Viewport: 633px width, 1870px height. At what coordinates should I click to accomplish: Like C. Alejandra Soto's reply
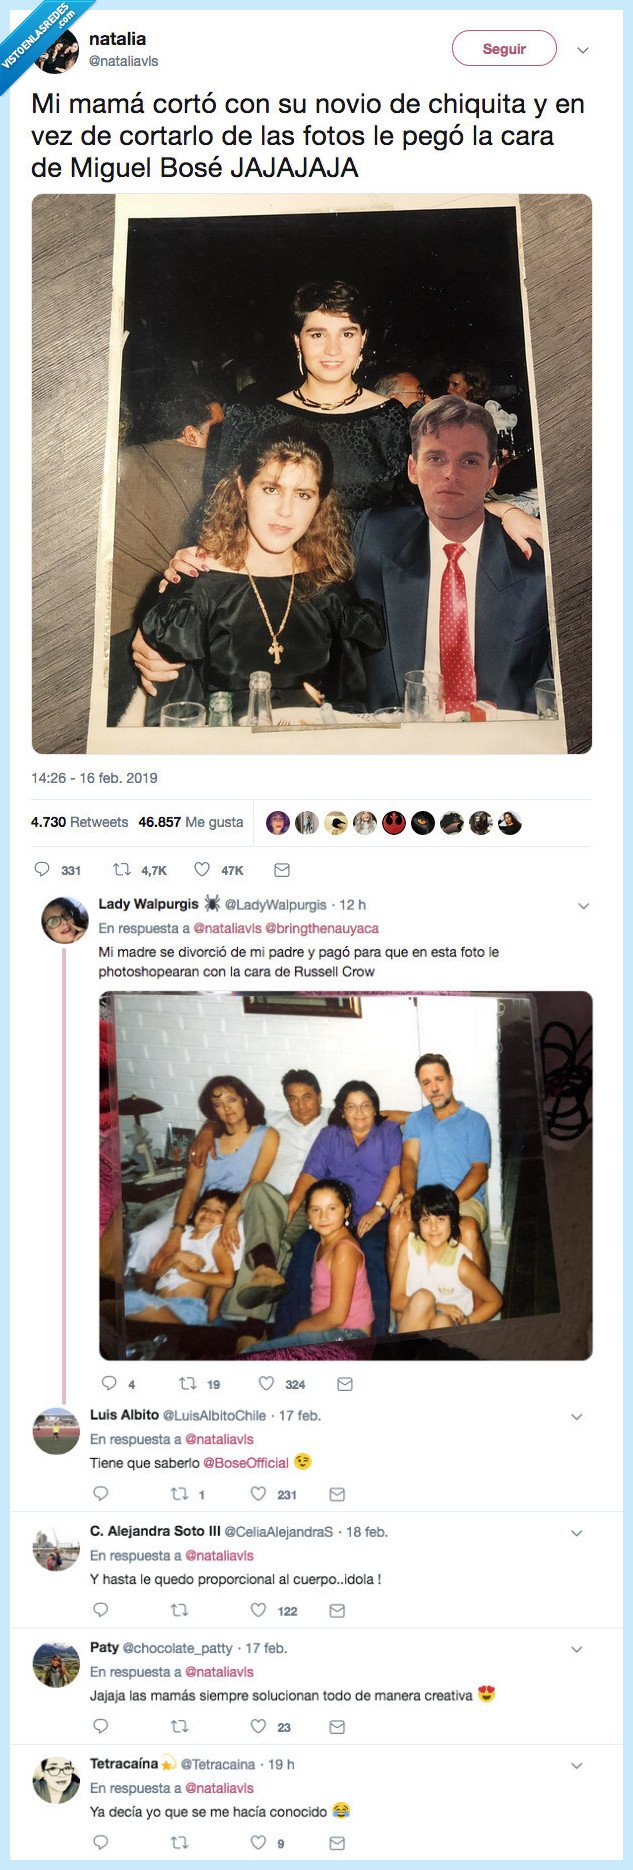(258, 1610)
